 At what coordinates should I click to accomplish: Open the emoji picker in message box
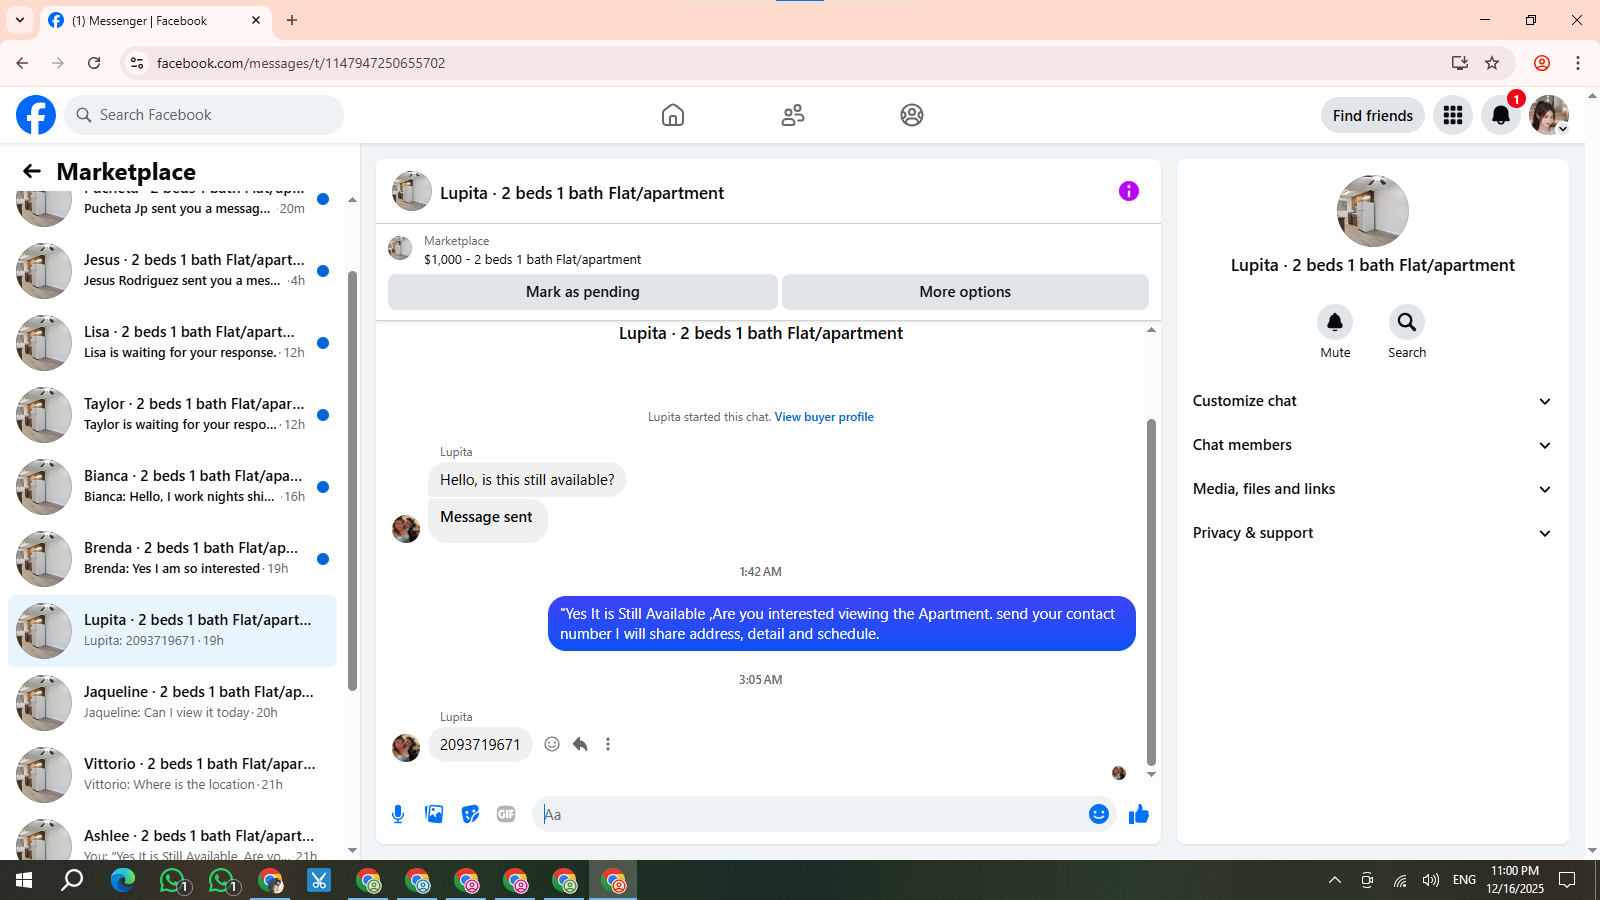click(x=1099, y=814)
